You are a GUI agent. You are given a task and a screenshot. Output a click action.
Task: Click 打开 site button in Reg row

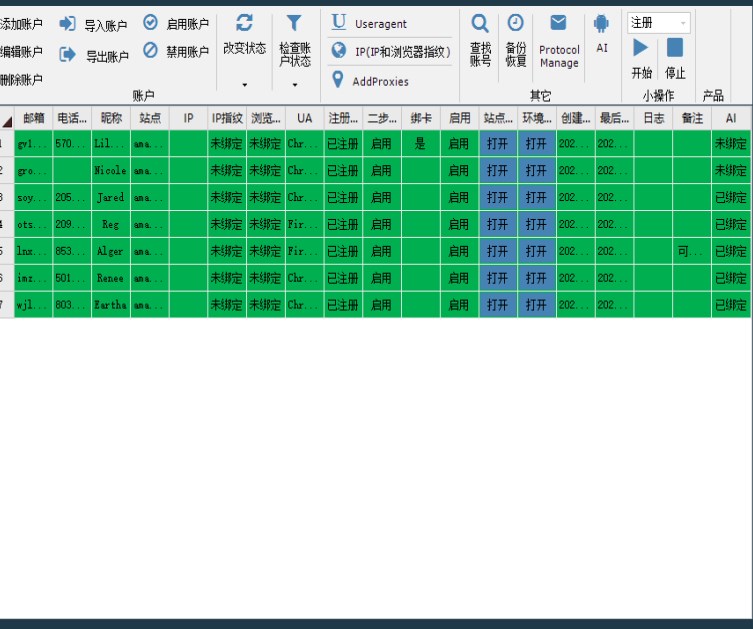pyautogui.click(x=498, y=224)
